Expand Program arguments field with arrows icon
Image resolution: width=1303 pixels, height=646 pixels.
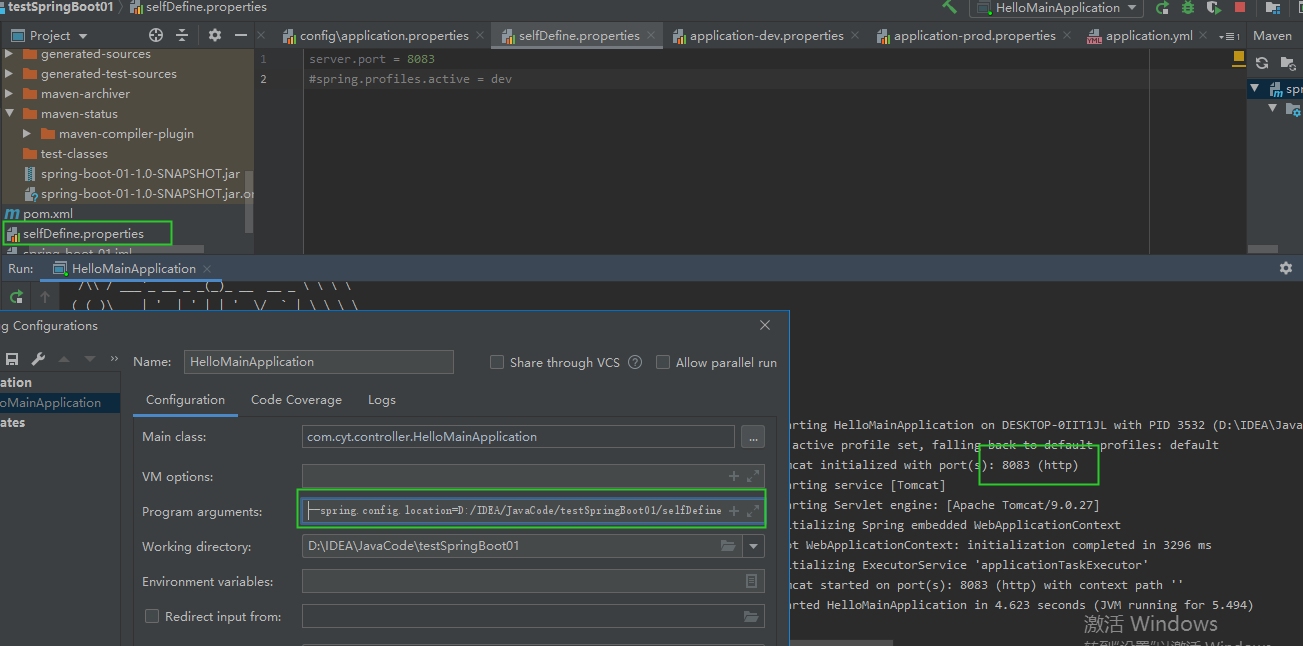tap(753, 510)
